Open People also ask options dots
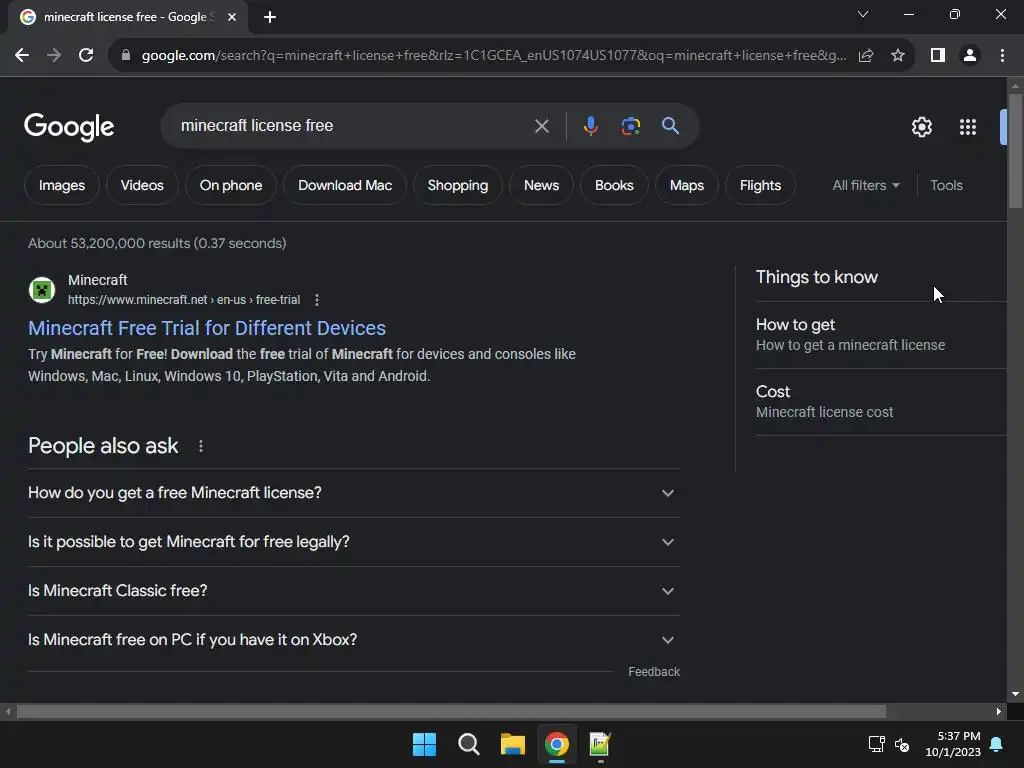This screenshot has height=768, width=1024. 200,446
